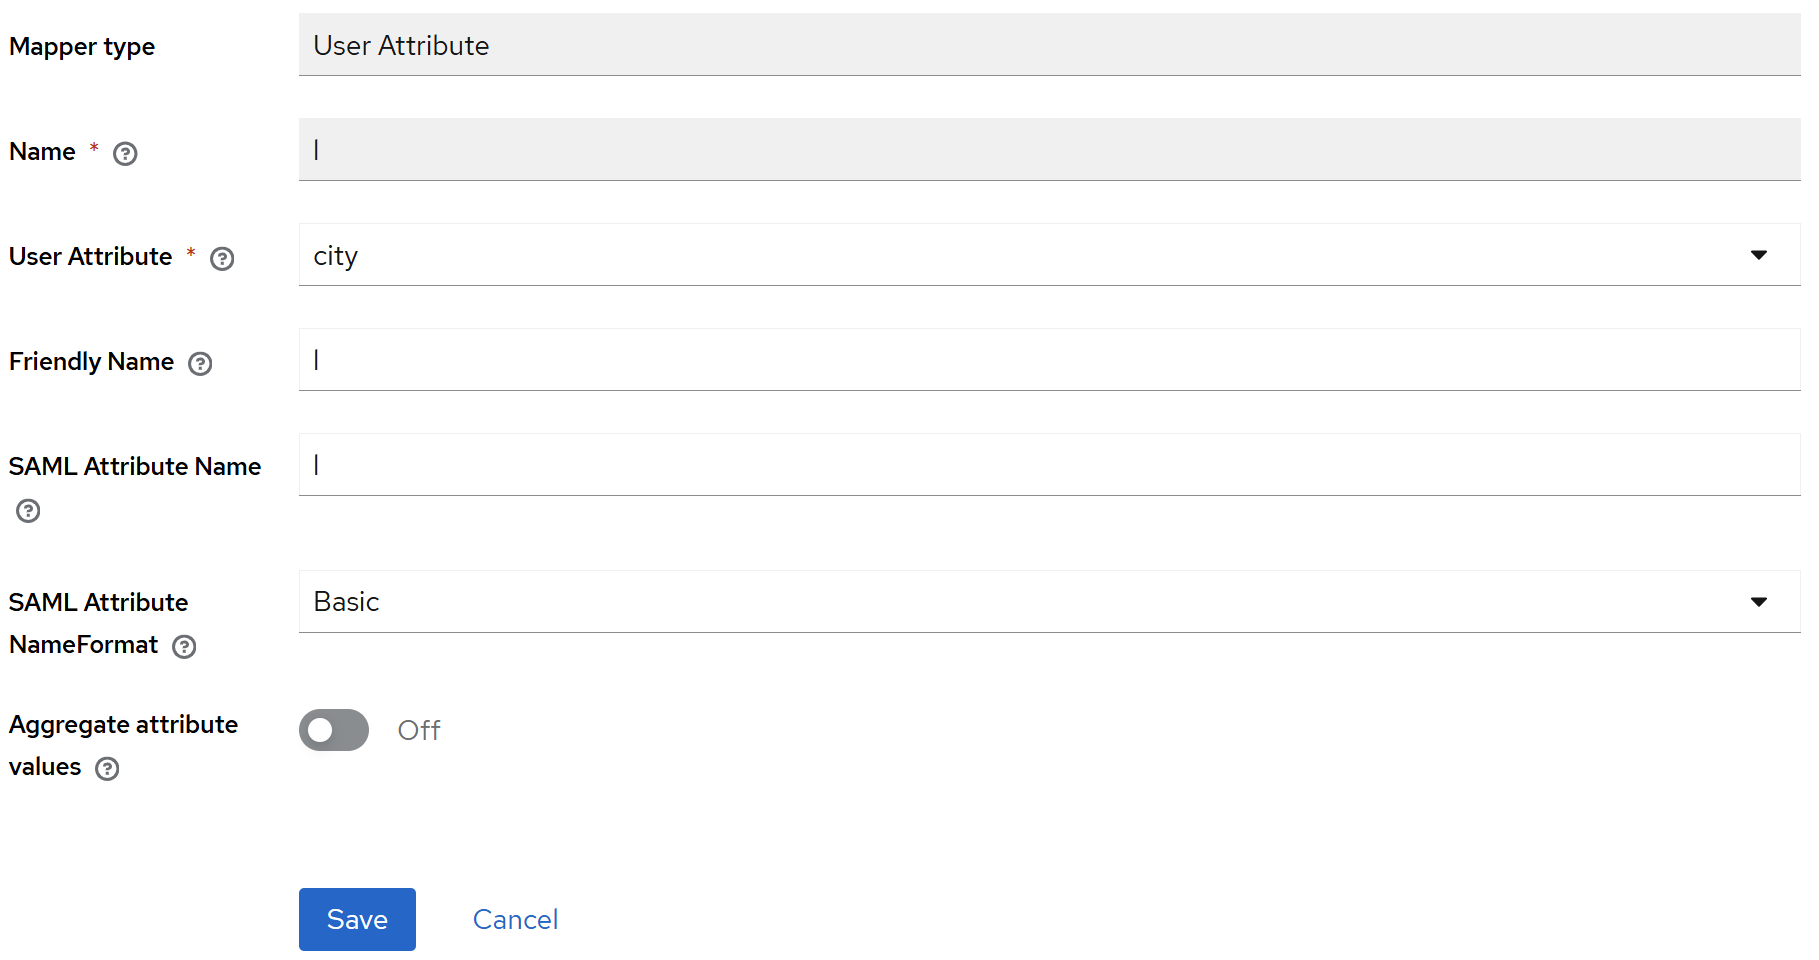Click SAML Attribute NameFormat help icon
Viewport: 1819px width, 960px height.
[184, 646]
